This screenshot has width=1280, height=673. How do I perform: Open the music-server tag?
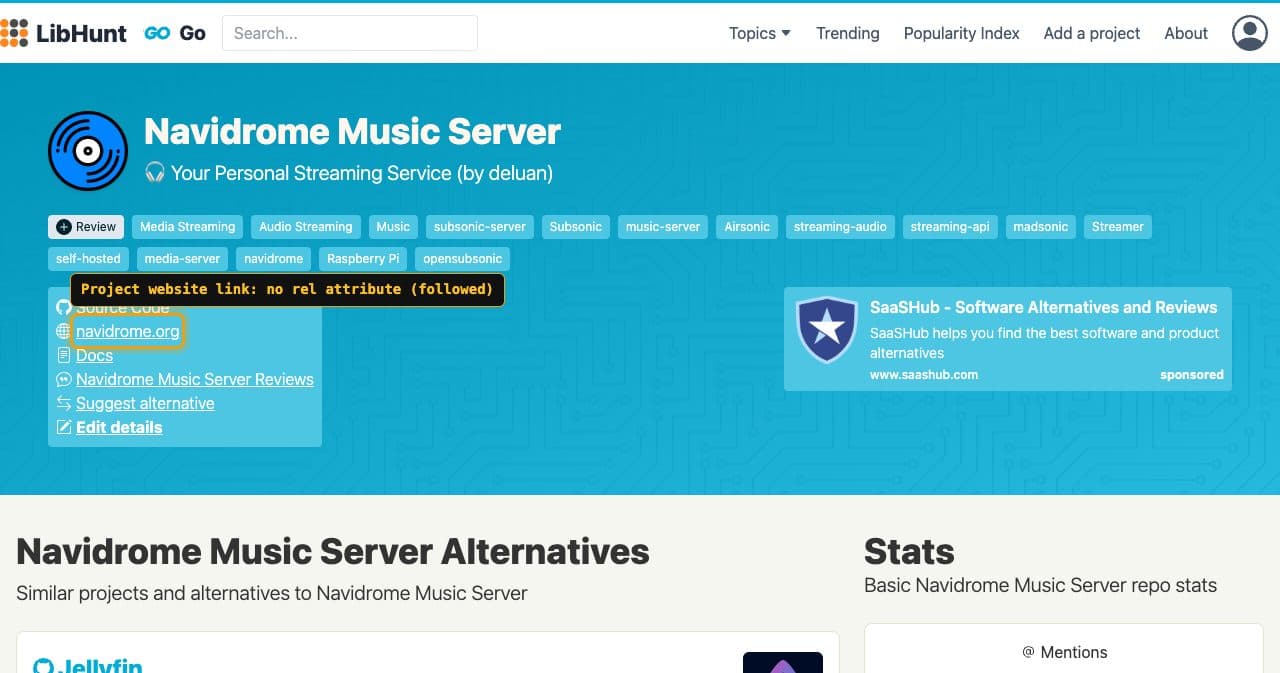click(663, 227)
